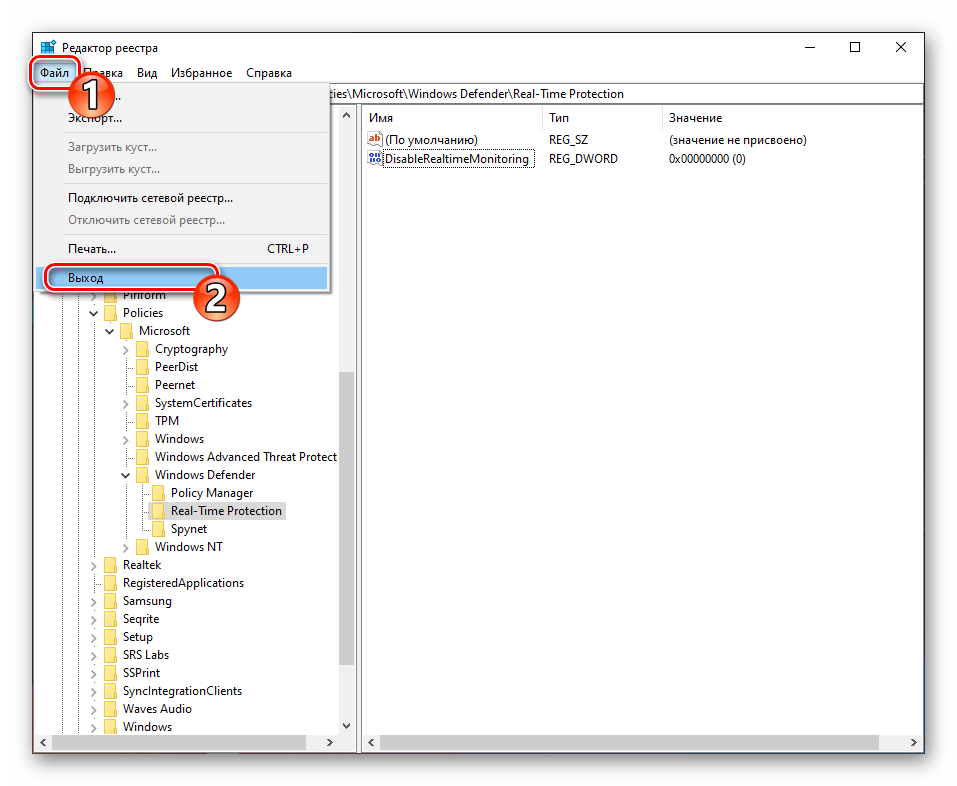
Task: Open the Справка menu
Action: (x=269, y=73)
